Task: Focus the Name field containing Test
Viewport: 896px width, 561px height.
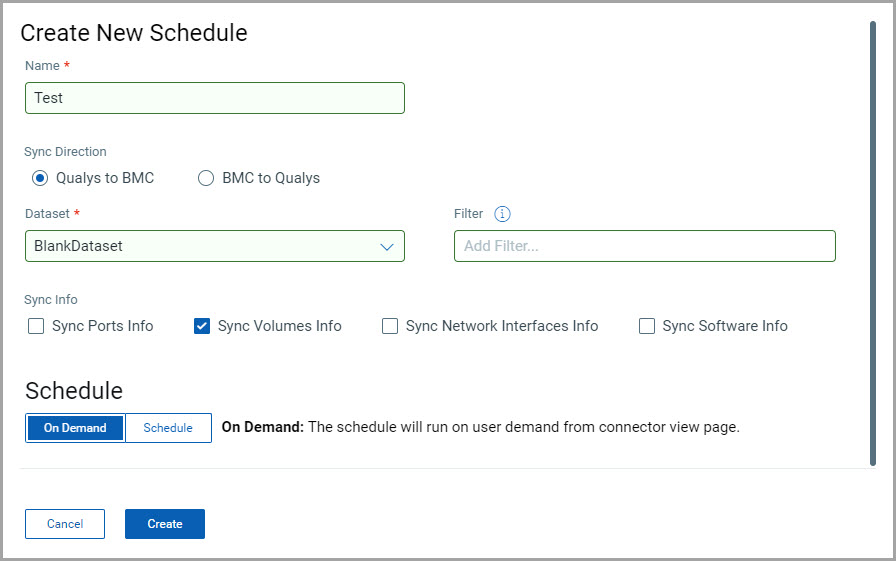Action: click(x=214, y=98)
